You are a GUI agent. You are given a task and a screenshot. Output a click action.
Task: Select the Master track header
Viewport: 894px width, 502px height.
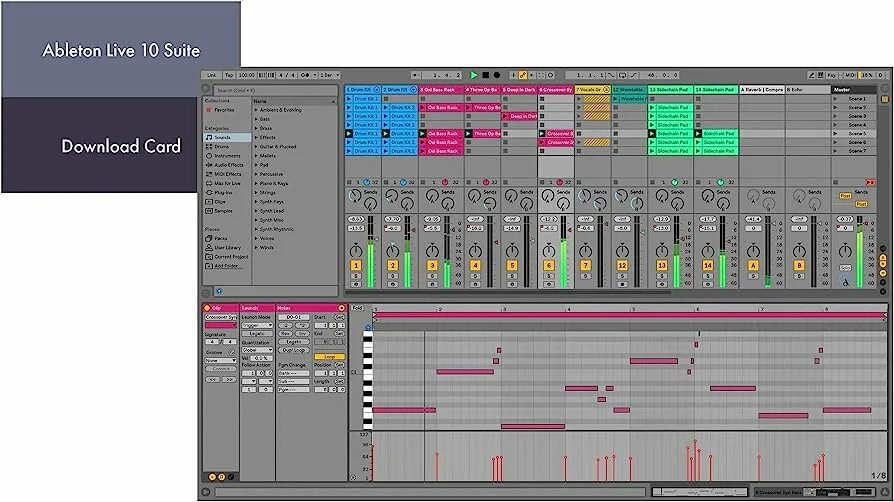click(854, 90)
